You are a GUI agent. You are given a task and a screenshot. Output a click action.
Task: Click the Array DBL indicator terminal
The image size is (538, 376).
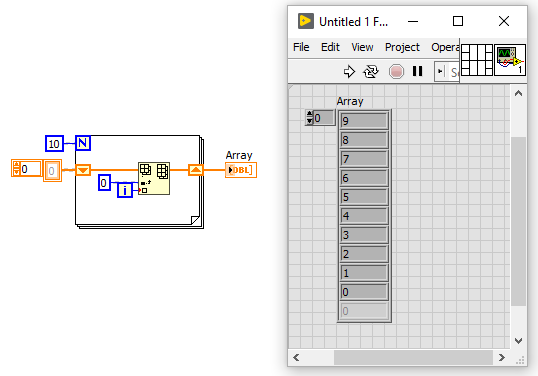[x=241, y=170]
